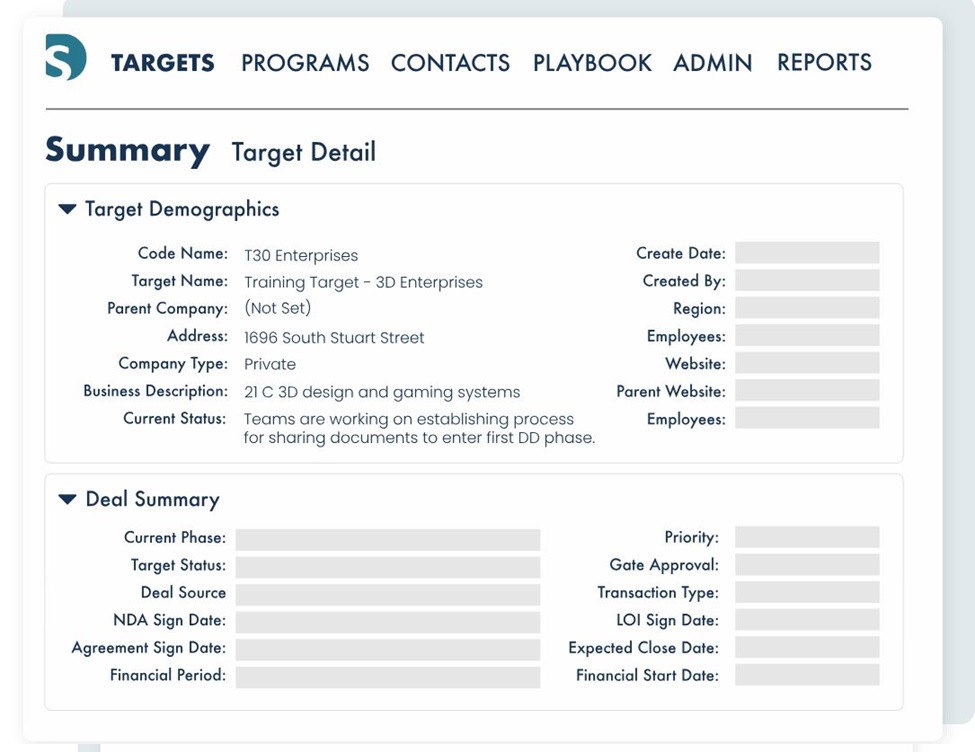Click the Current Phase field
The image size is (975, 752).
click(x=388, y=540)
